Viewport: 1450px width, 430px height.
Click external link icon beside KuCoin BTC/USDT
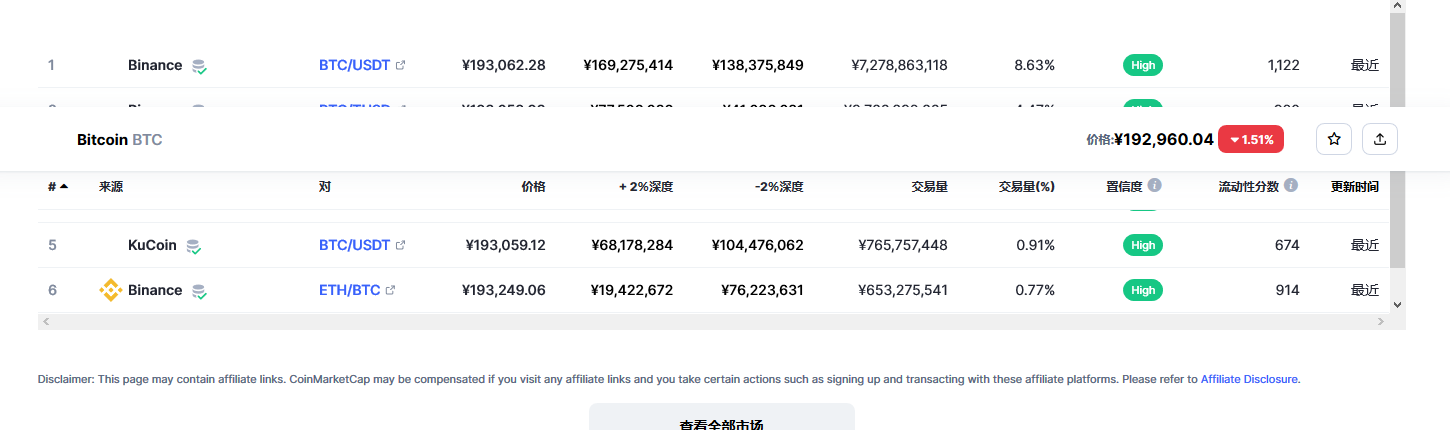coord(400,245)
